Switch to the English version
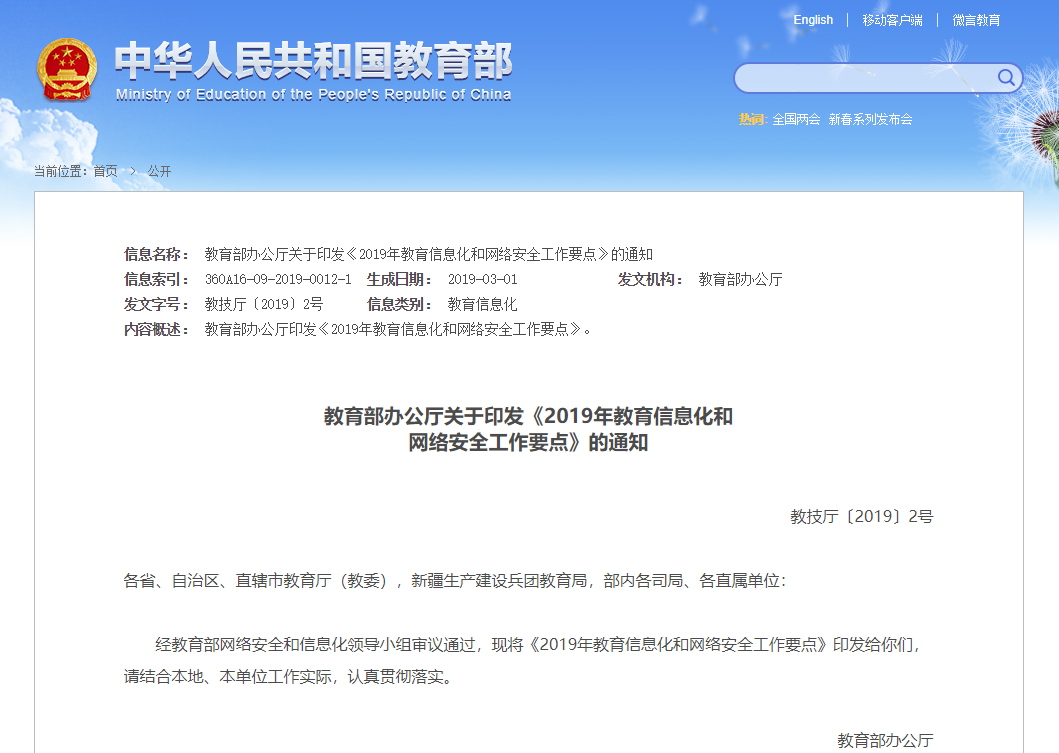This screenshot has height=753, width=1059. tap(813, 19)
